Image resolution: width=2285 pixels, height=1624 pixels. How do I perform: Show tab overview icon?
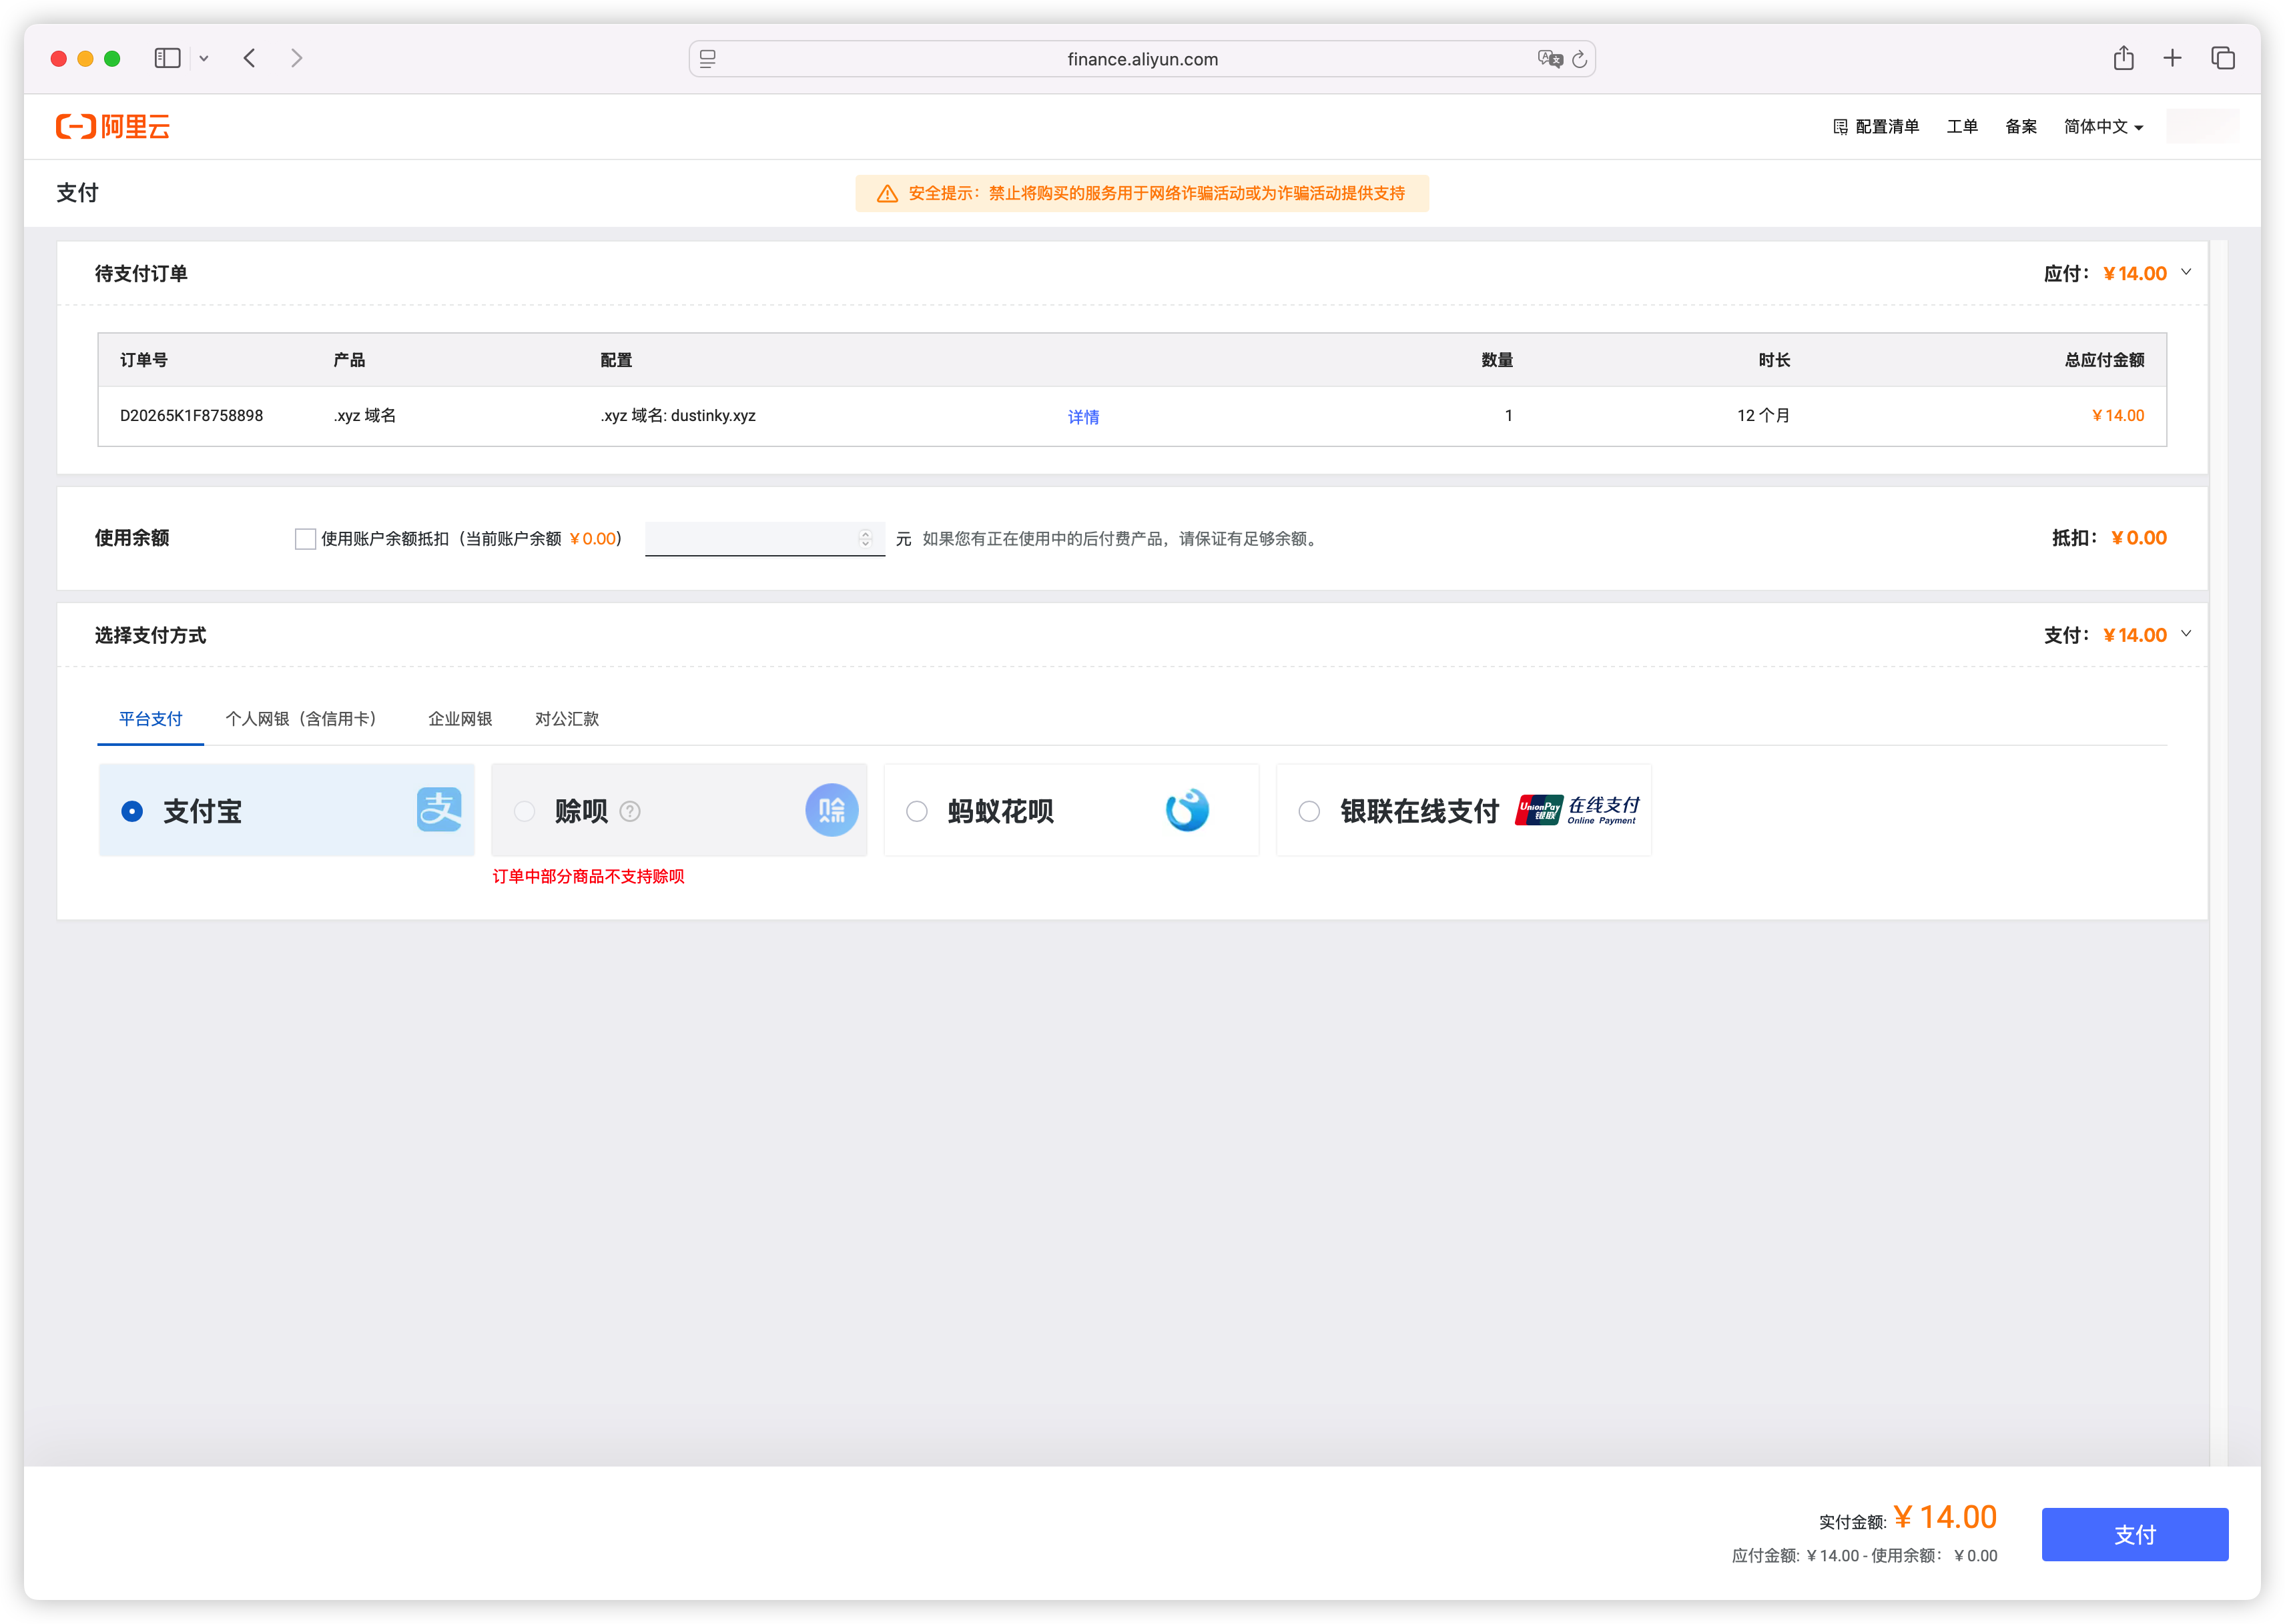pyautogui.click(x=2222, y=58)
